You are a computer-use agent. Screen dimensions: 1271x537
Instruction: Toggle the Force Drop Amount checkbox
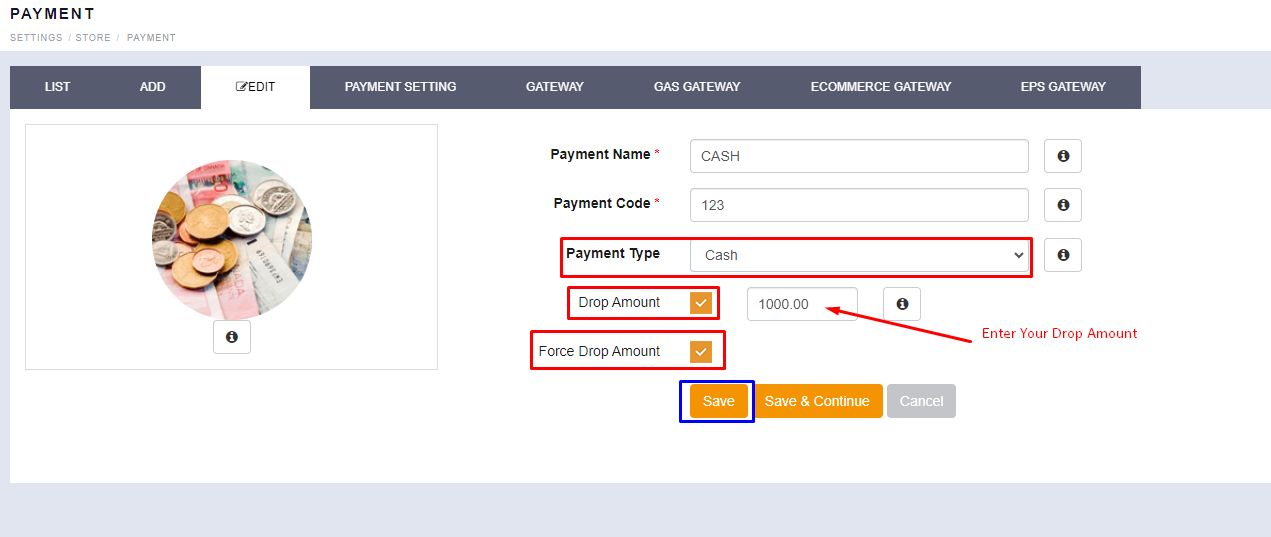click(x=700, y=351)
